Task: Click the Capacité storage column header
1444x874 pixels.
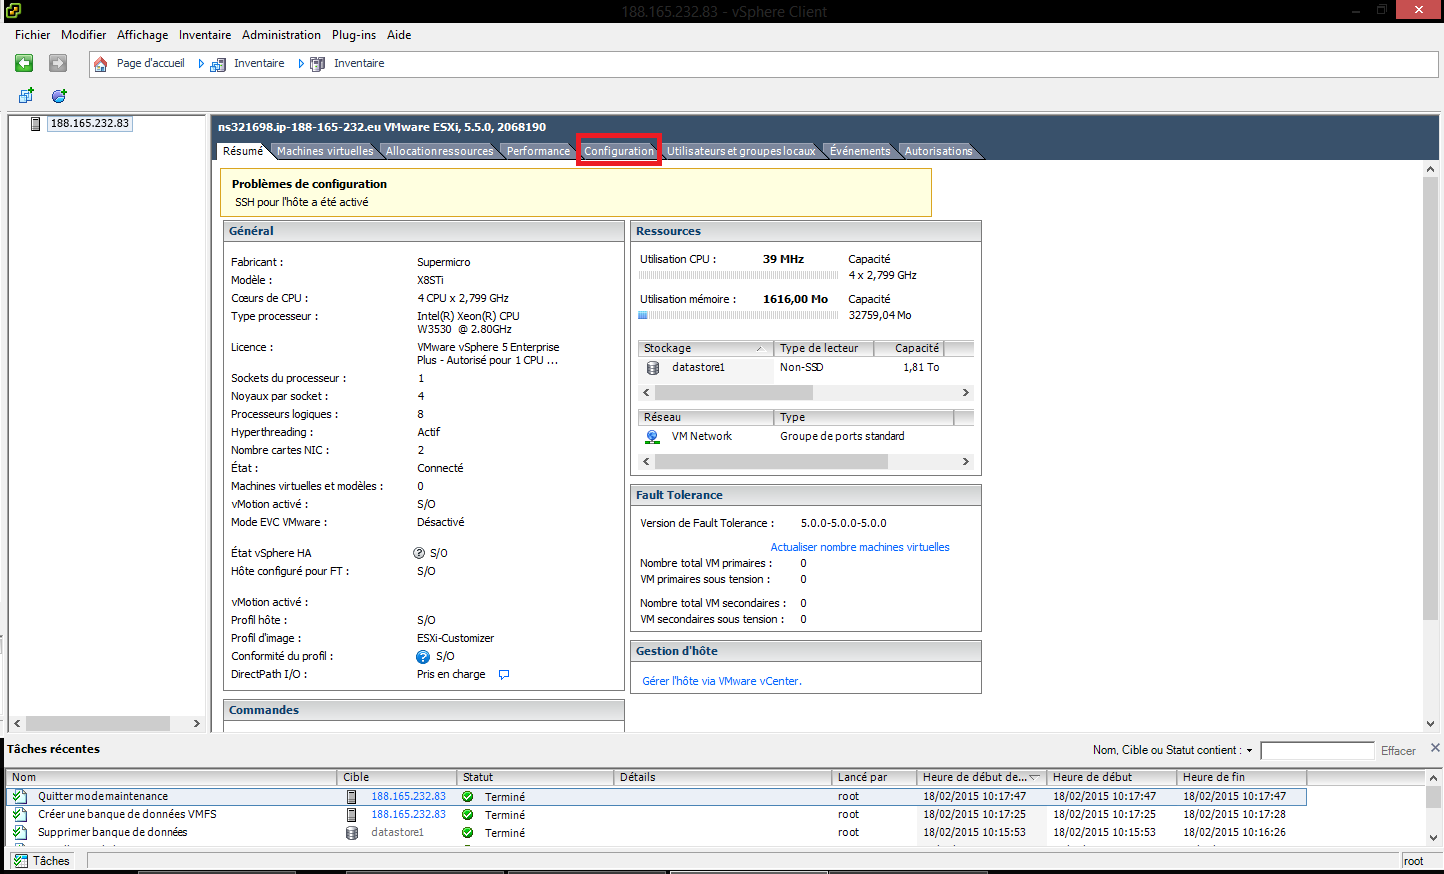Action: coord(909,348)
